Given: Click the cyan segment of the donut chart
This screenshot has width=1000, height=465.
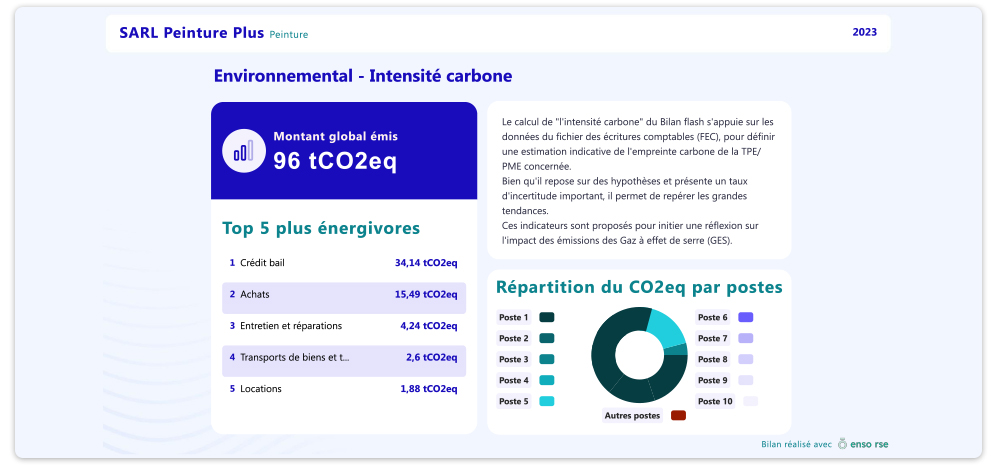Looking at the screenshot, I should click(665, 328).
